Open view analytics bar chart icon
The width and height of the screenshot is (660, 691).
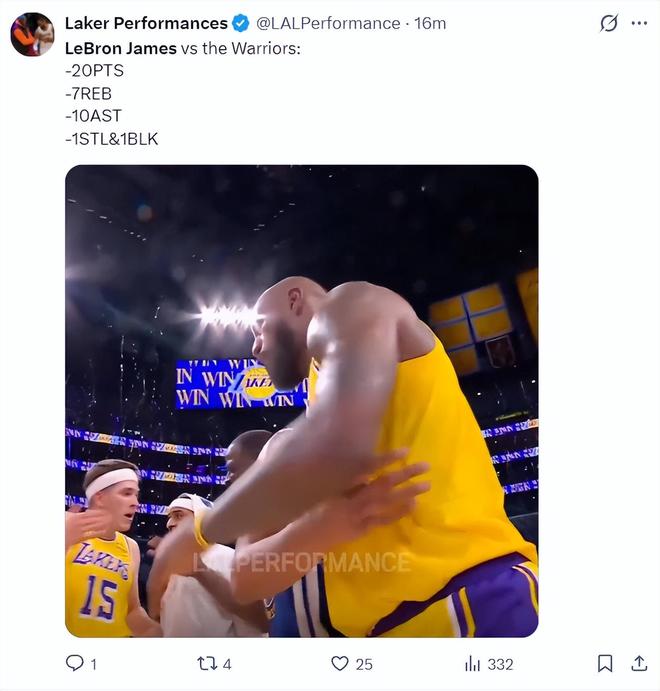pos(473,663)
